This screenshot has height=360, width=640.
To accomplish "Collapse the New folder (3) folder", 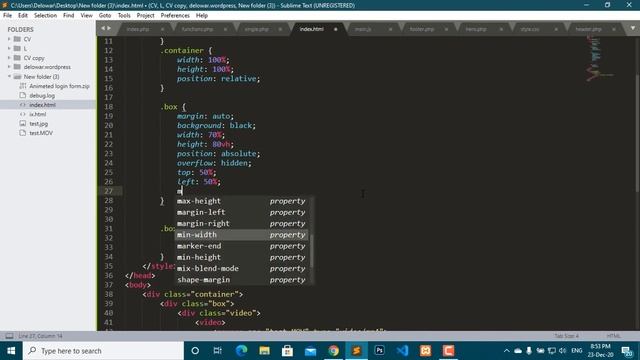I will (x=9, y=77).
